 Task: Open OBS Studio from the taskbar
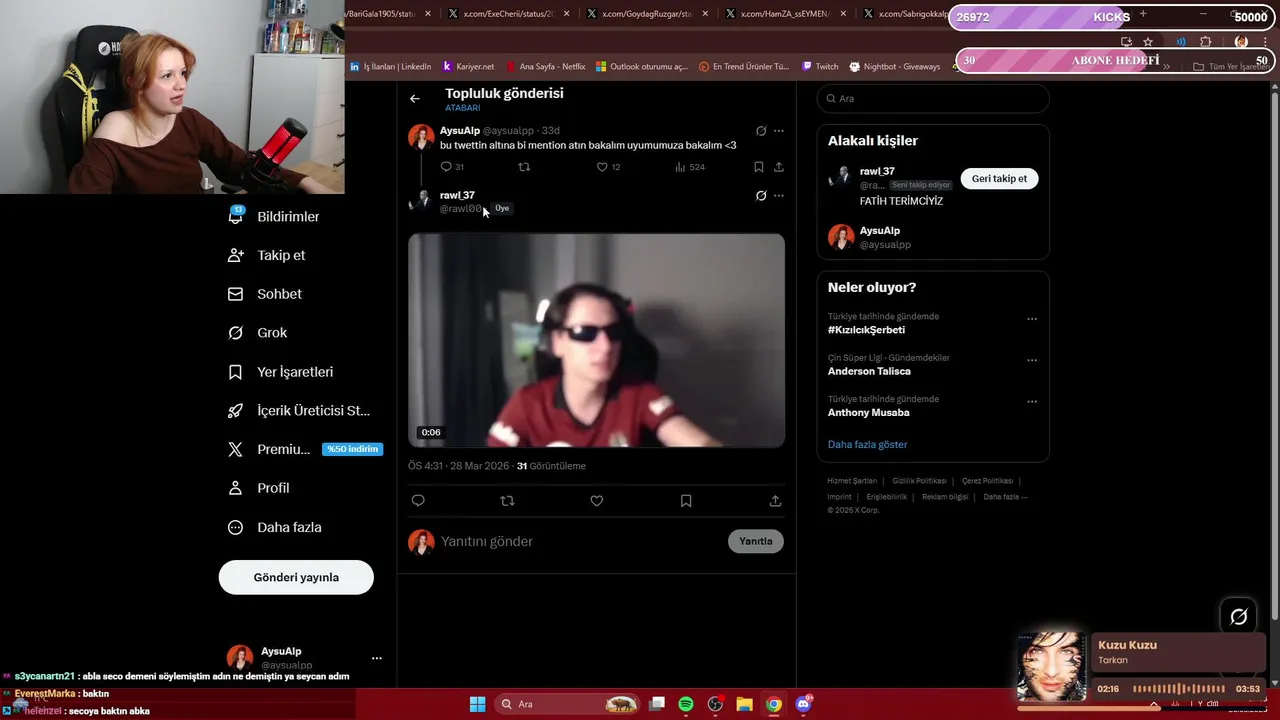pyautogui.click(x=715, y=704)
